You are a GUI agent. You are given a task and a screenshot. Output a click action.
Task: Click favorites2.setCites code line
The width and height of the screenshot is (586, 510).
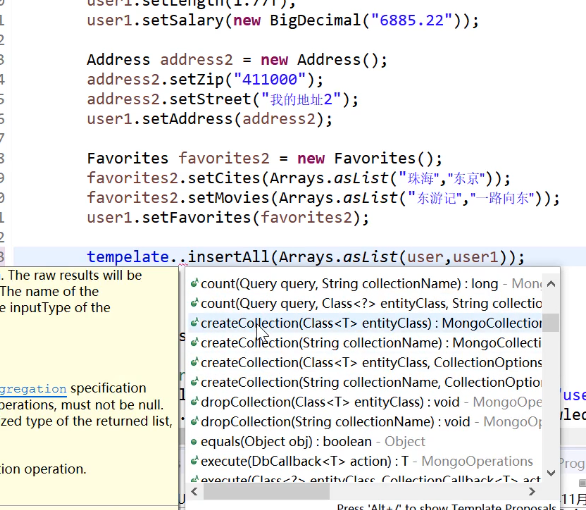pyautogui.click(x=299, y=178)
